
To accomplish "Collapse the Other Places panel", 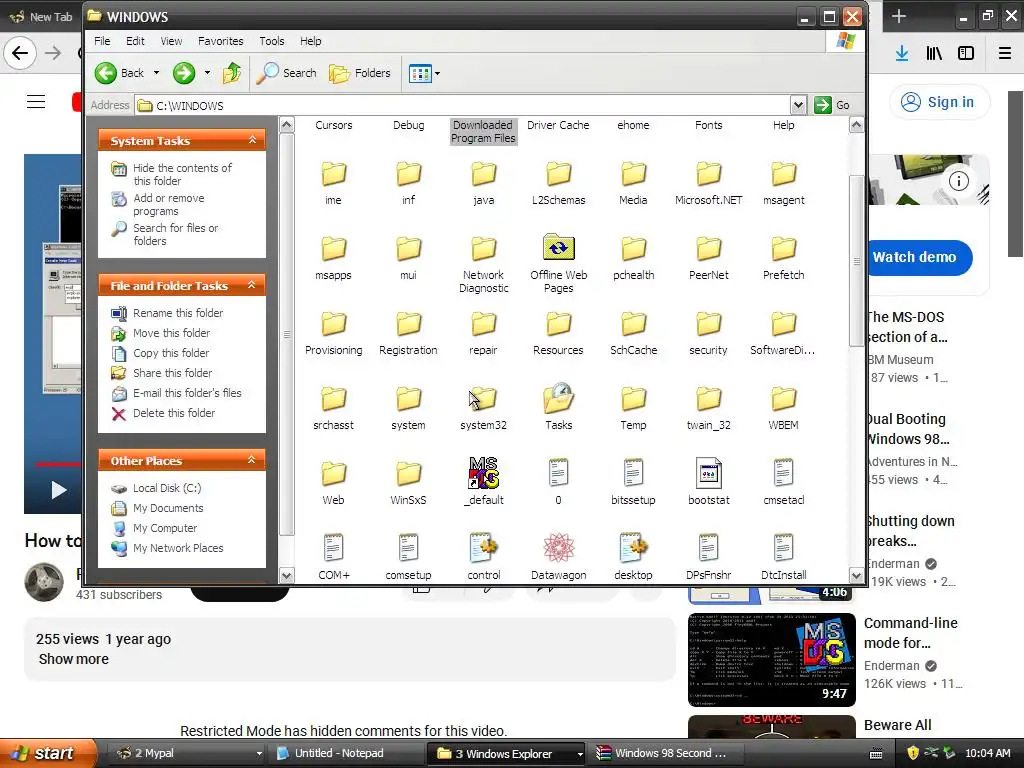I will 252,460.
